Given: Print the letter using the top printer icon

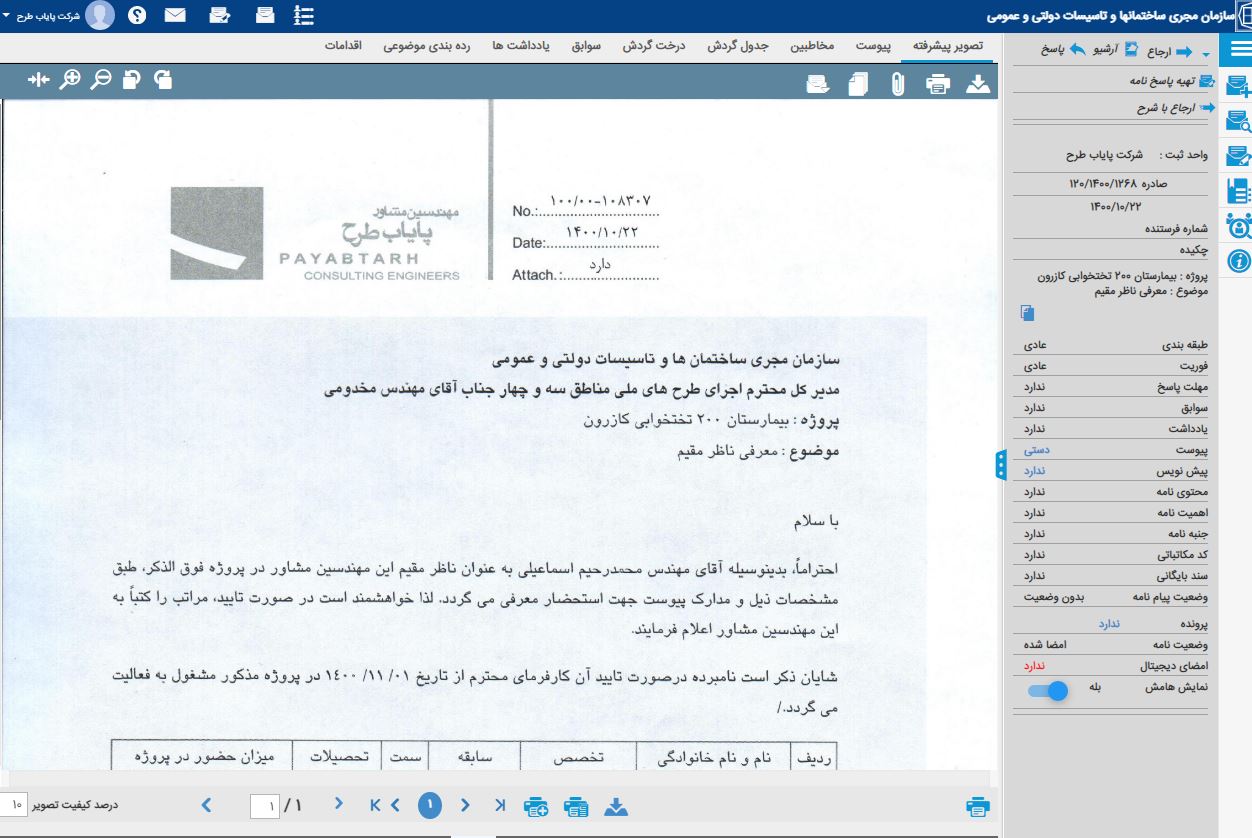Looking at the screenshot, I should tap(937, 84).
